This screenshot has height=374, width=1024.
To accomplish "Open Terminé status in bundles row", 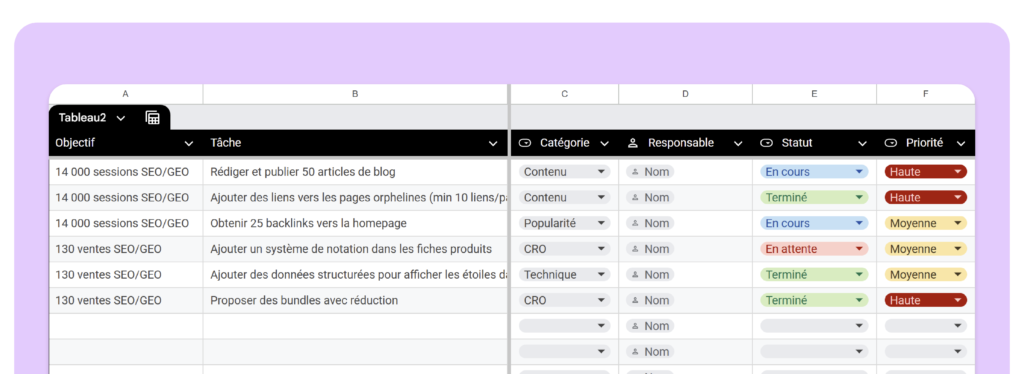I will tap(814, 300).
